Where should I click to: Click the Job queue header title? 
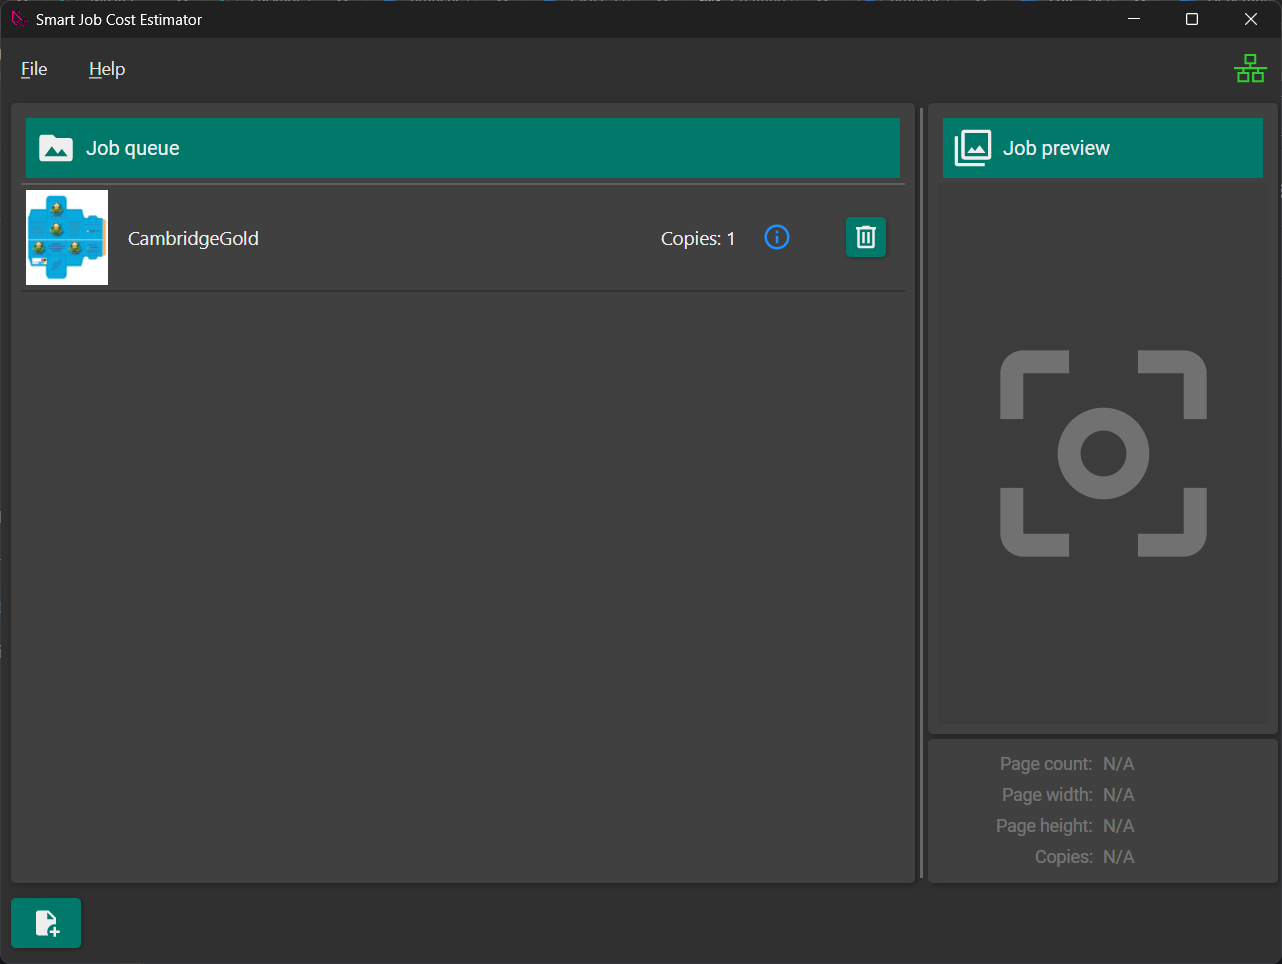[133, 148]
